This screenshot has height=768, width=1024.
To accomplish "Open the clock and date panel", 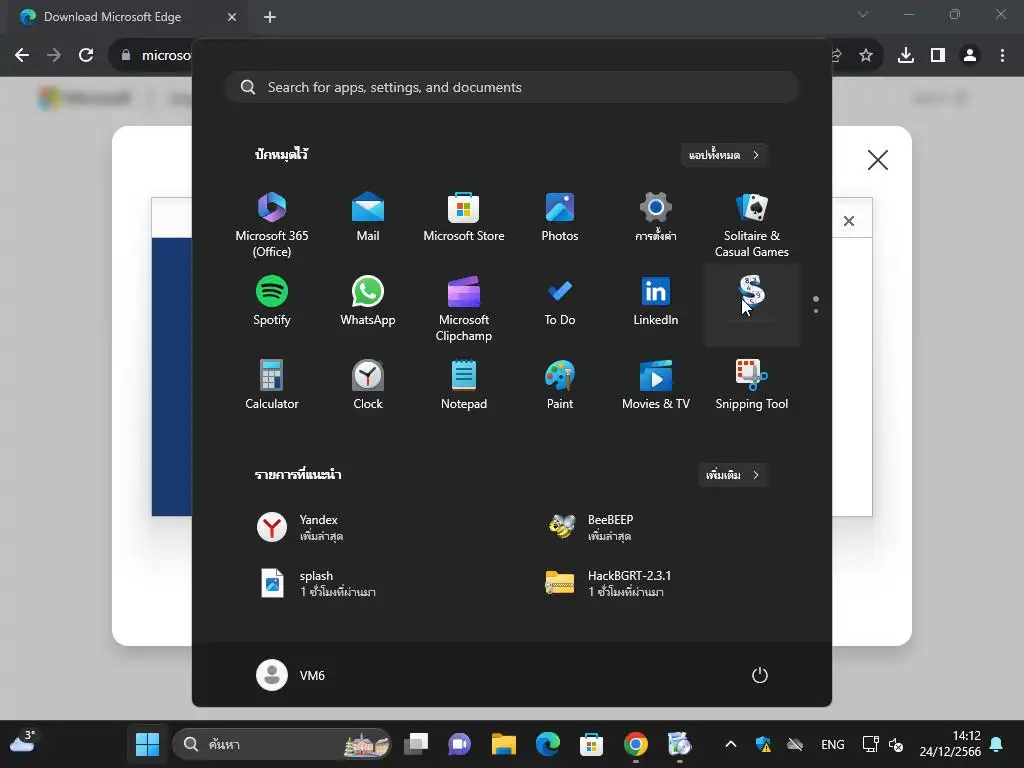I will [950, 744].
